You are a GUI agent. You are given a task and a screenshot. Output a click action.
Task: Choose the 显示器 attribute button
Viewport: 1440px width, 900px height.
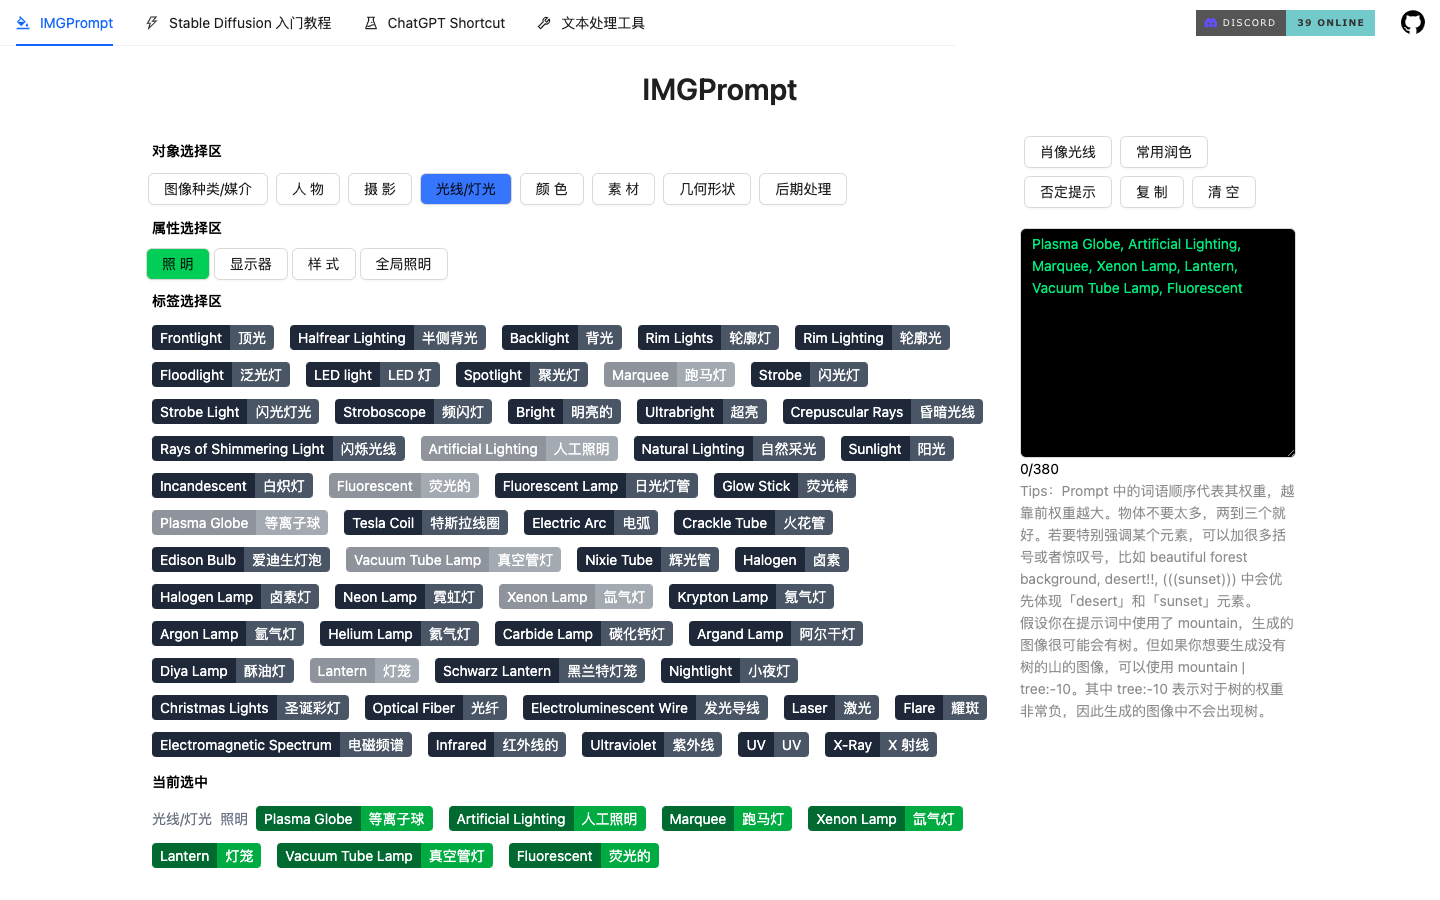point(251,264)
